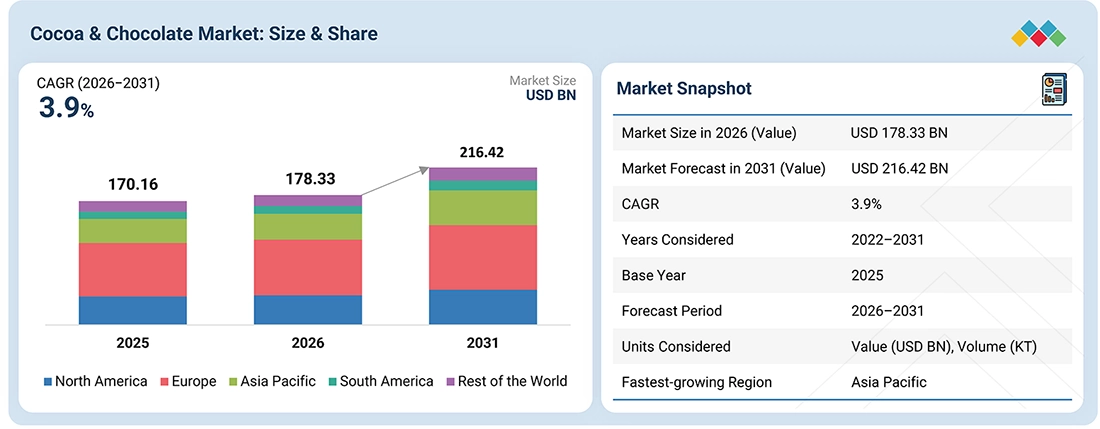
Task: Click the 'Cocoa & Chocolate Market: Size & Share' title
Action: [x=203, y=34]
